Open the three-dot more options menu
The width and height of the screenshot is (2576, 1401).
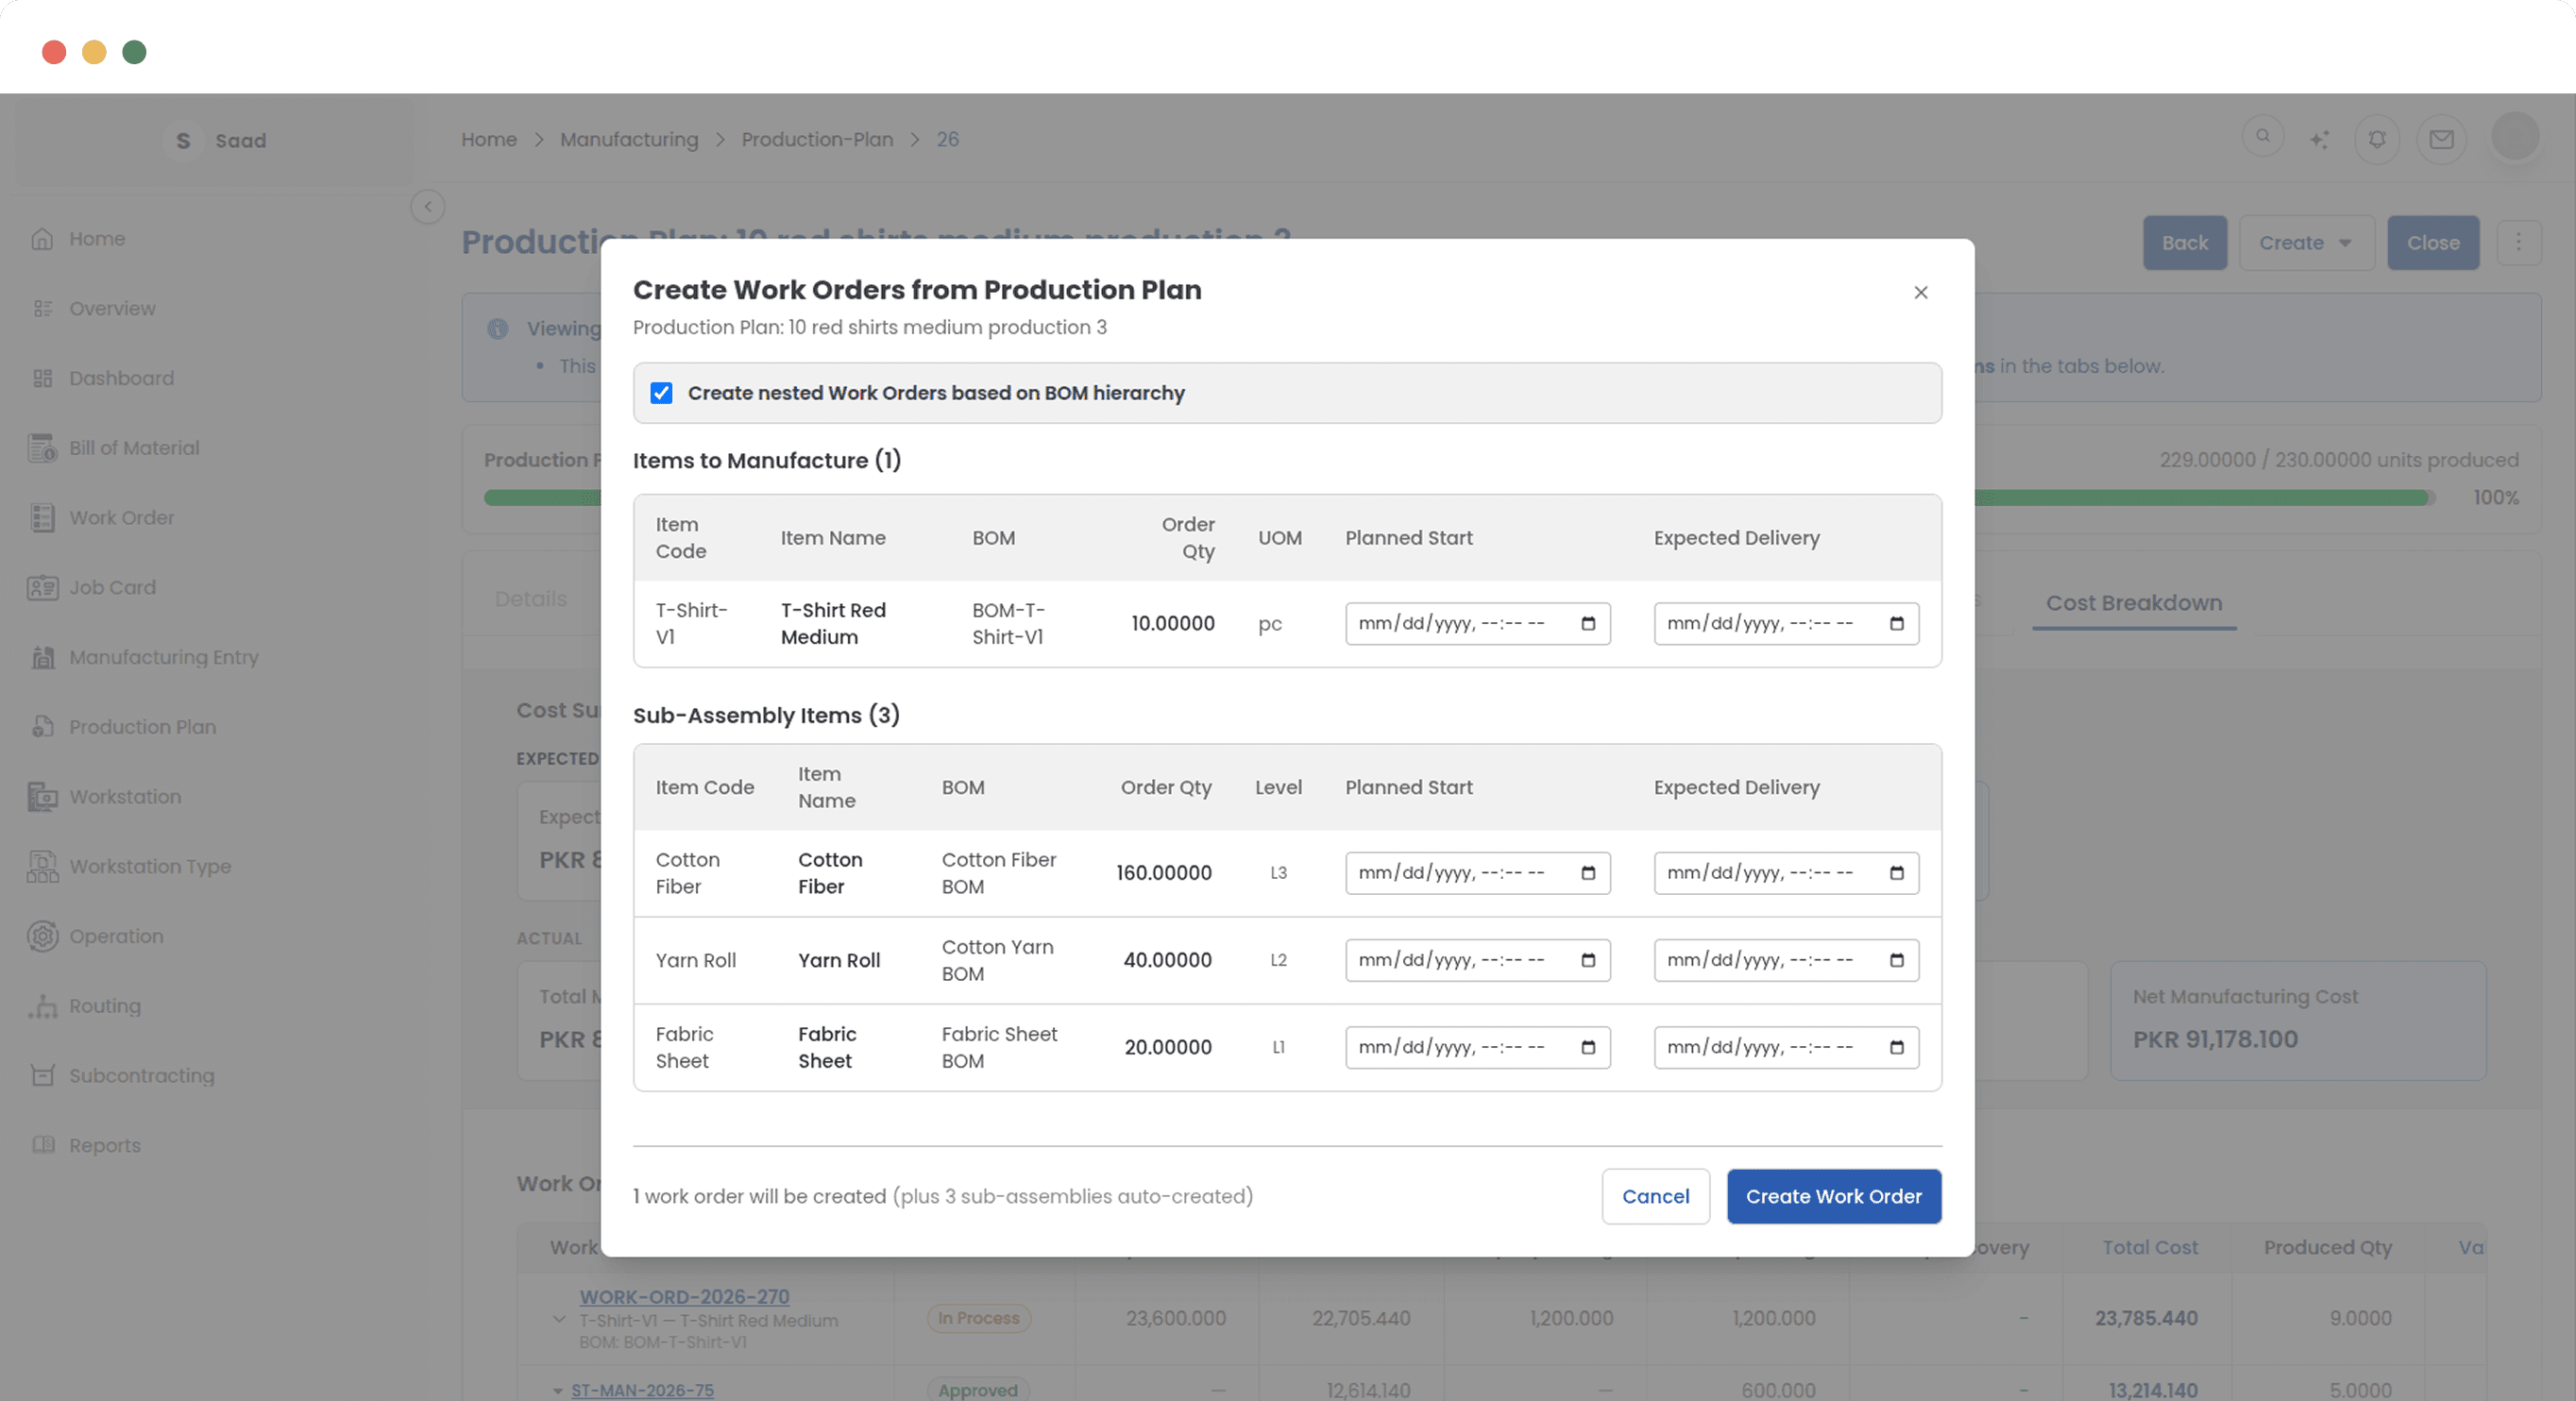click(2518, 243)
